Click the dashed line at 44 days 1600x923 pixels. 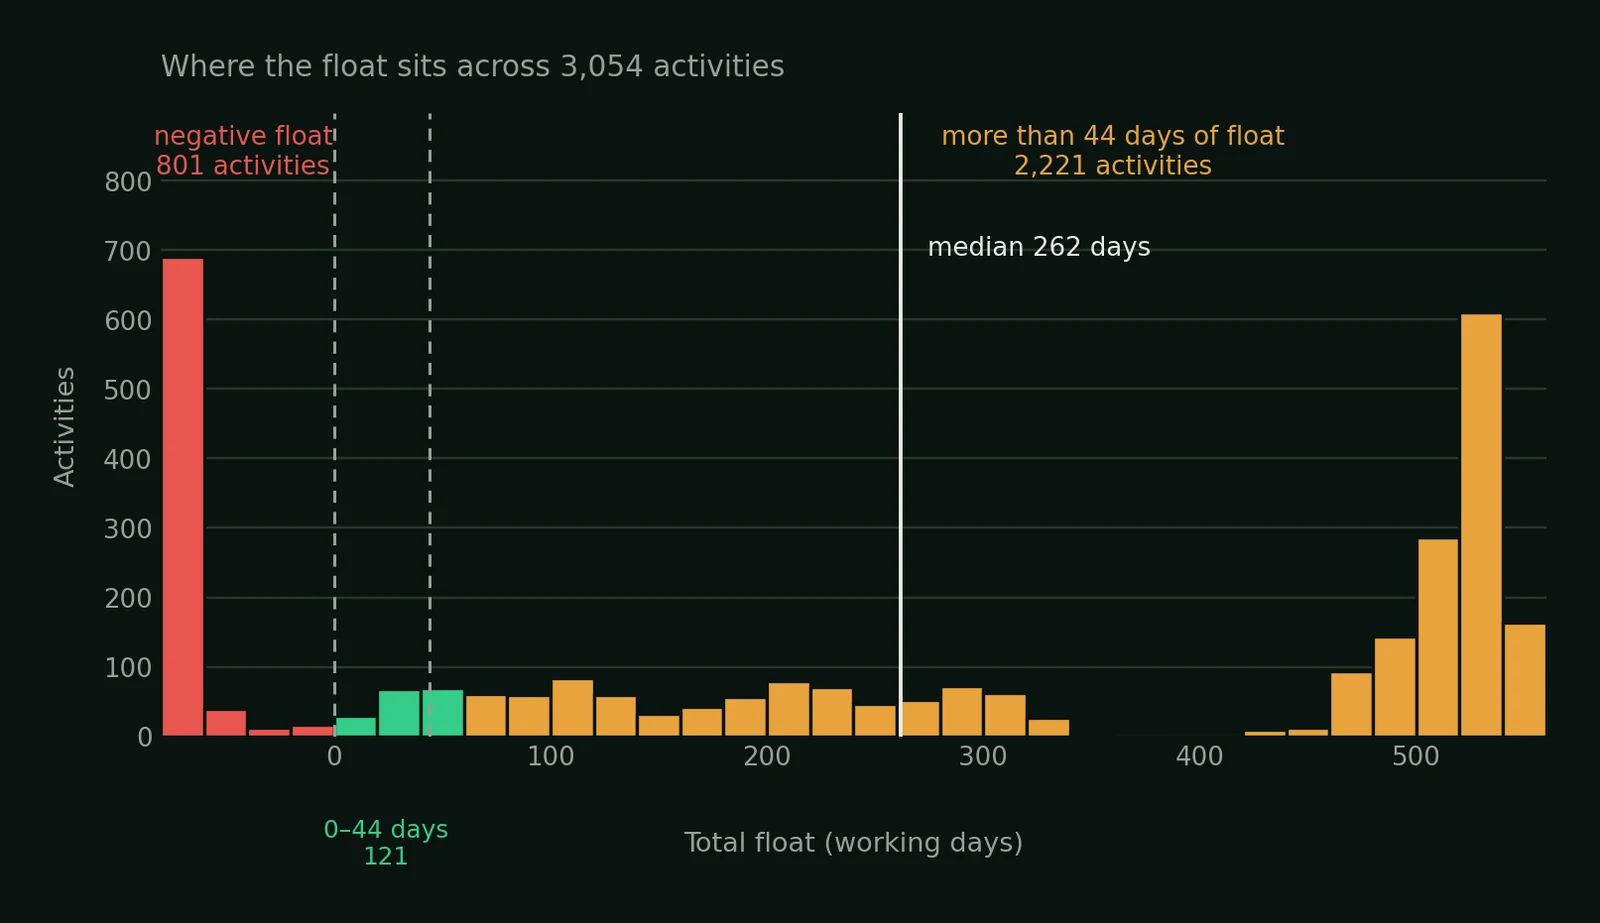tap(430, 425)
